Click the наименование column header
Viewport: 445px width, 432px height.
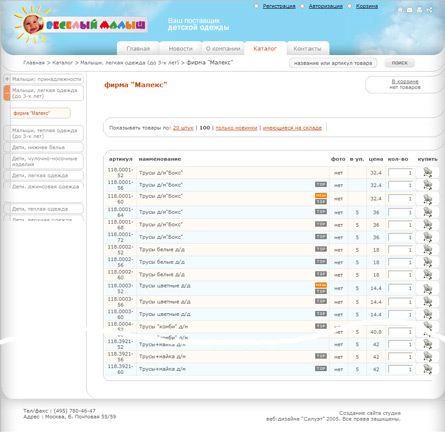click(160, 159)
